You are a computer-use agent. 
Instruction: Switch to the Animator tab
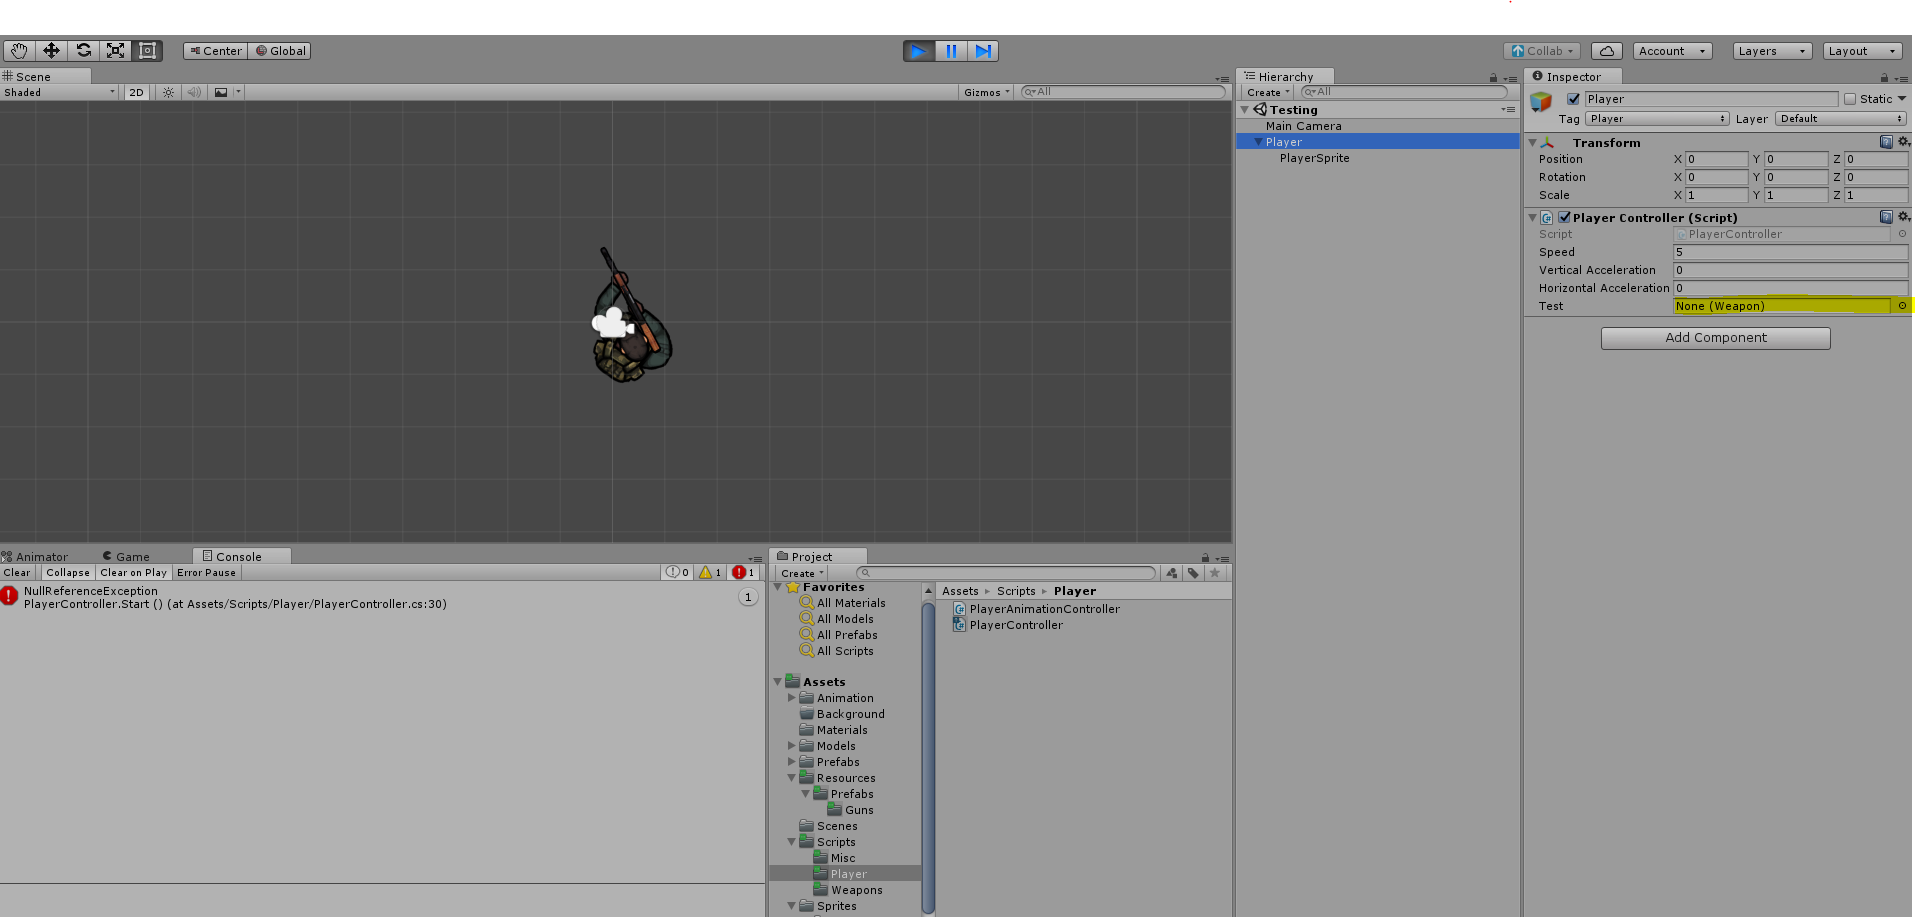[x=35, y=557]
